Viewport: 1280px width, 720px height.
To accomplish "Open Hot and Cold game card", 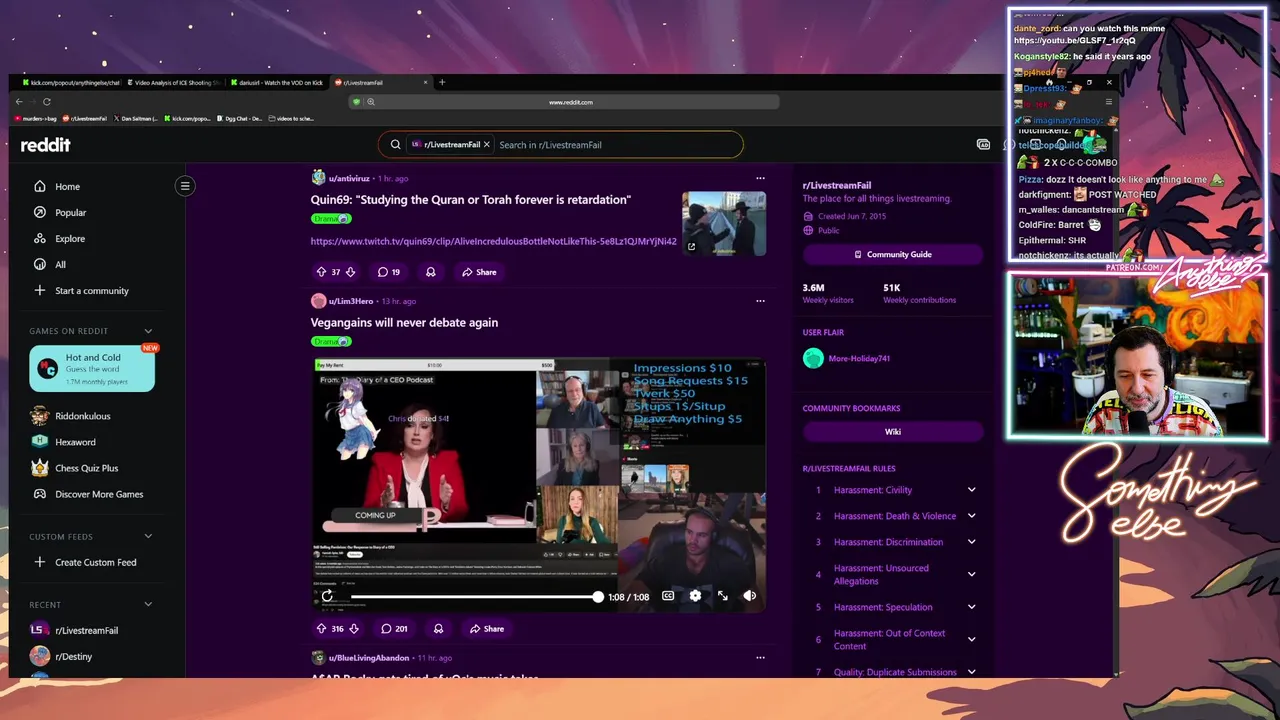I will click(x=92, y=369).
